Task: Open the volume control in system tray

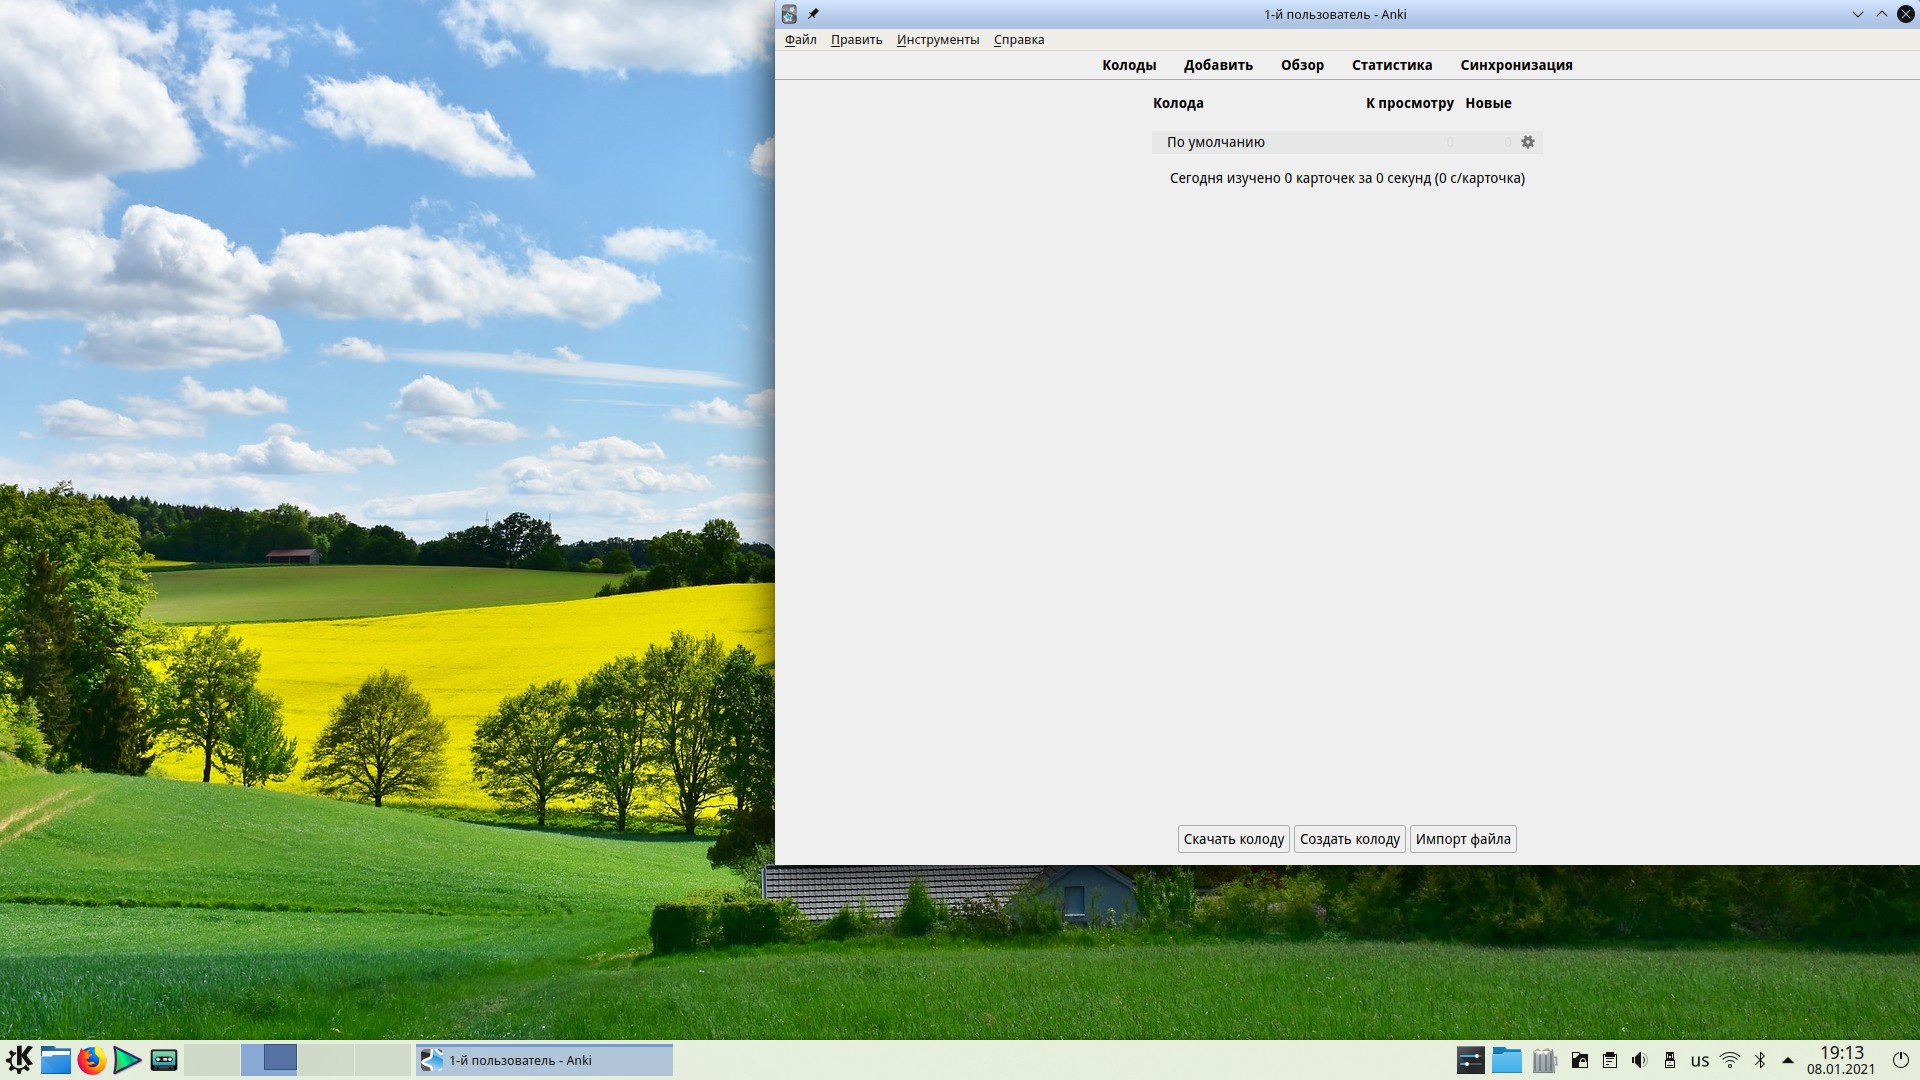Action: [x=1639, y=1060]
